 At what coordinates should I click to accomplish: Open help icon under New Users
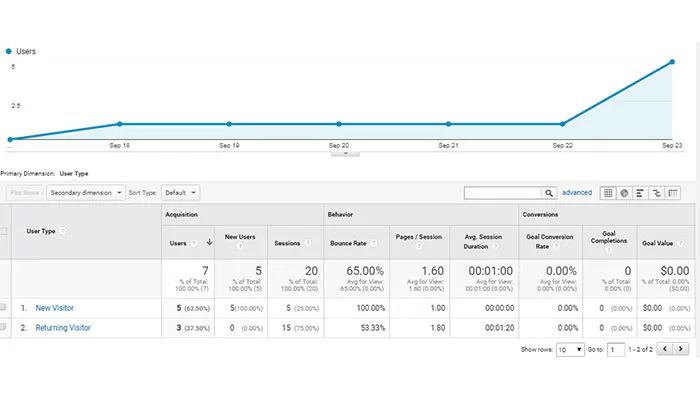coord(240,246)
